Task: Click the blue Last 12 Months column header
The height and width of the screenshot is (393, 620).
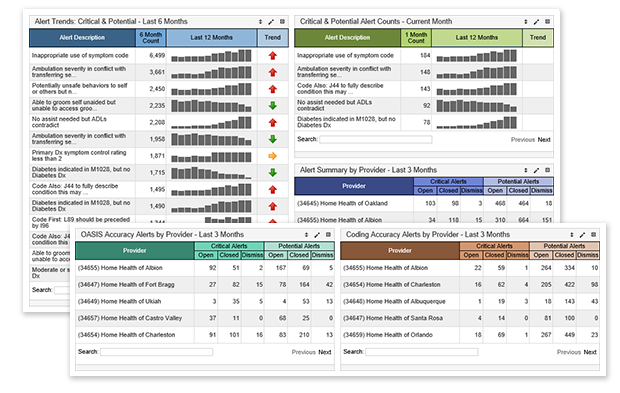Action: coord(212,38)
